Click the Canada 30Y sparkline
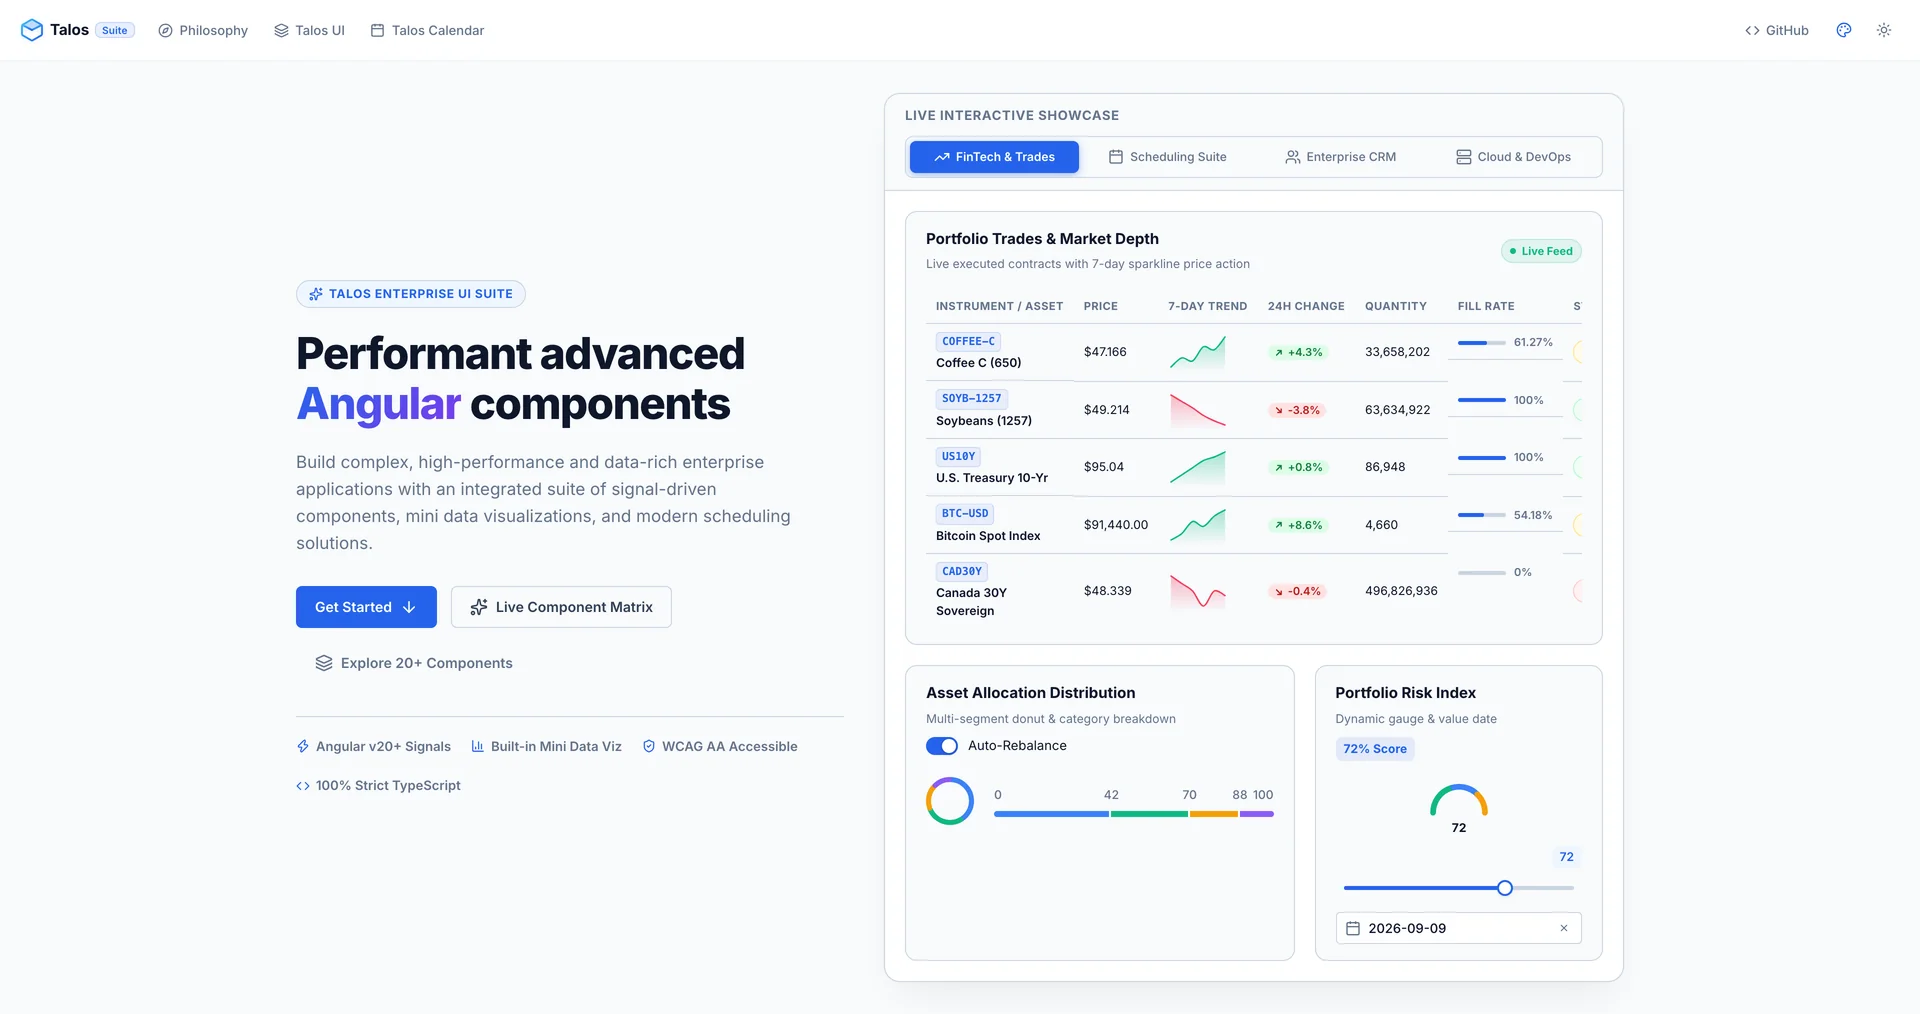This screenshot has height=1014, width=1920. click(1198, 591)
